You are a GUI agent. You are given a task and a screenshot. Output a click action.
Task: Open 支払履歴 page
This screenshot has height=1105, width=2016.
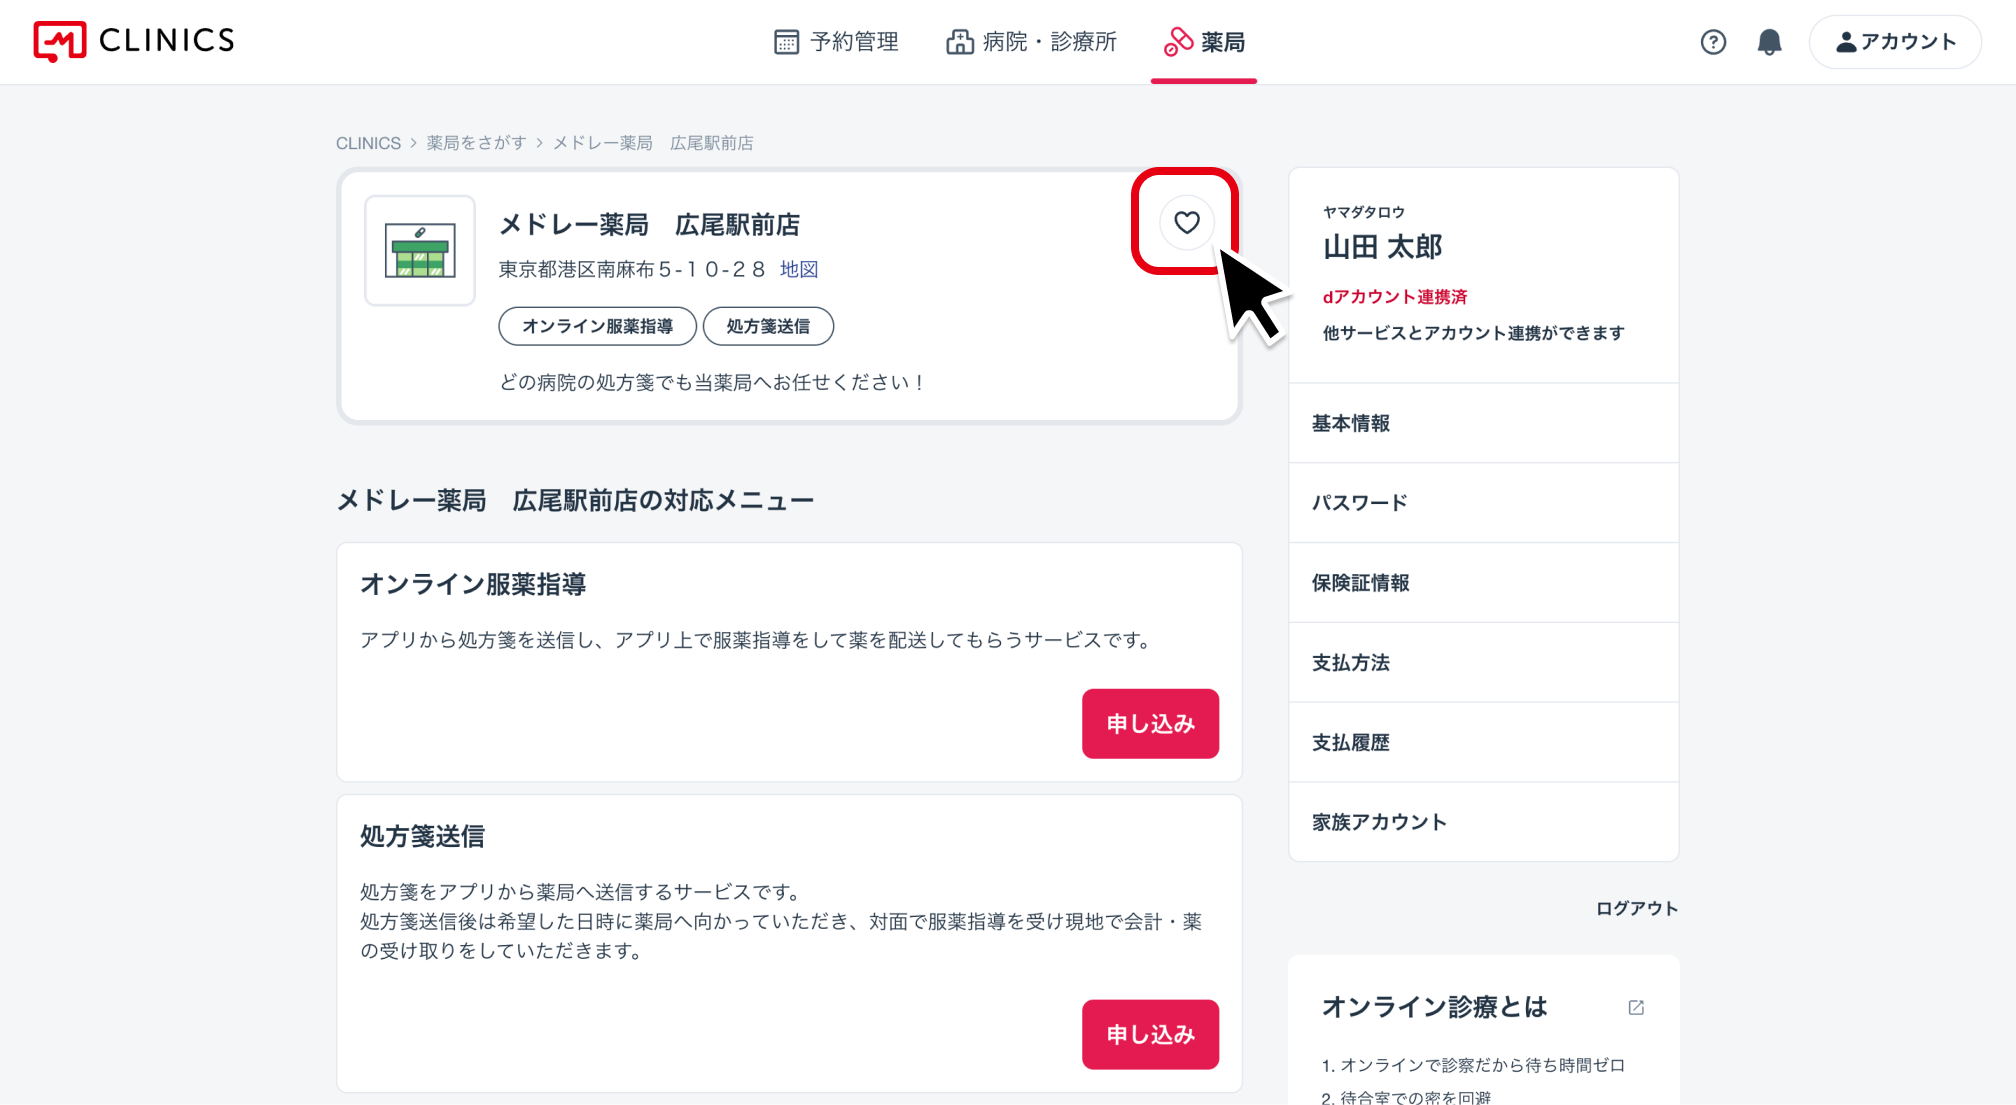coord(1483,742)
